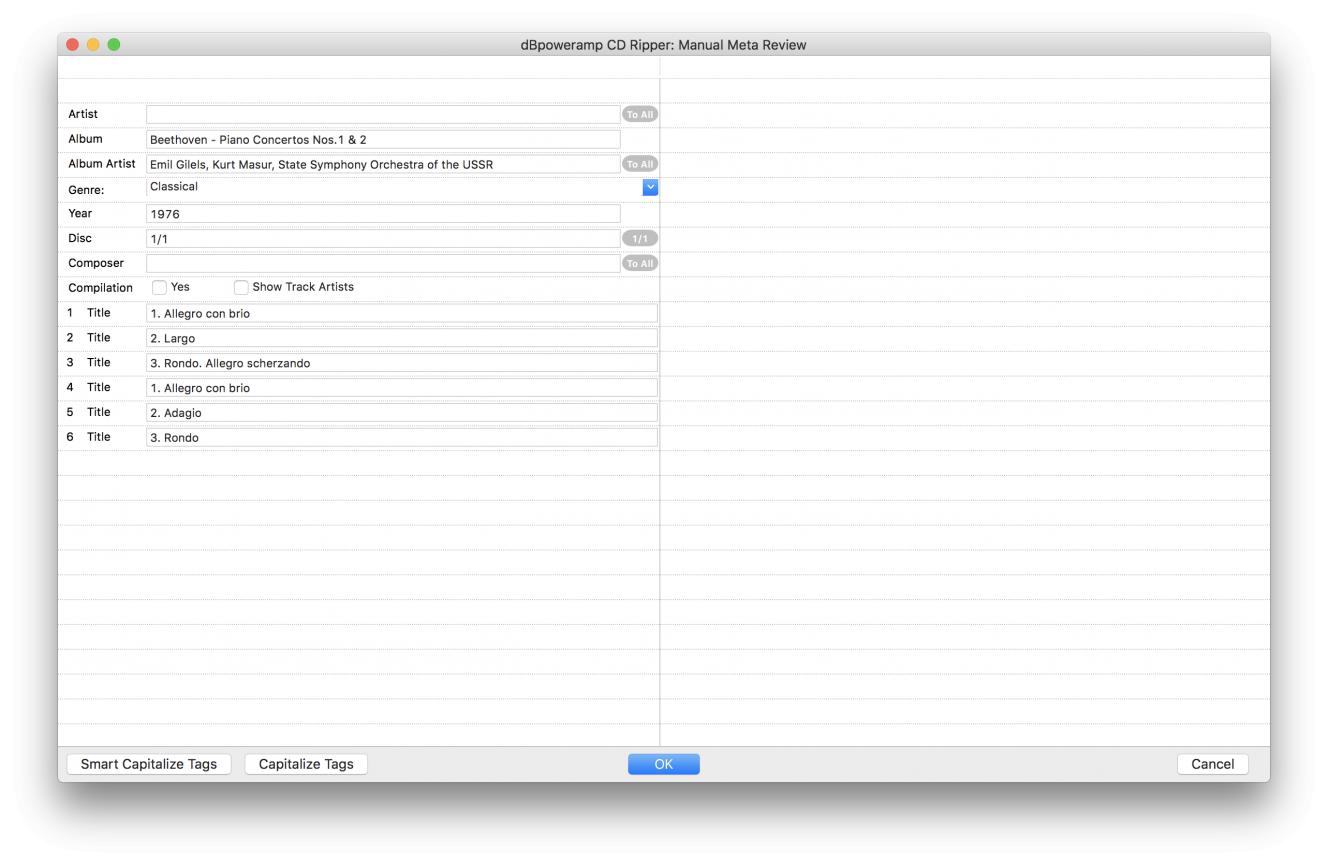Click the Composer input field
The image size is (1328, 865).
coord(383,263)
